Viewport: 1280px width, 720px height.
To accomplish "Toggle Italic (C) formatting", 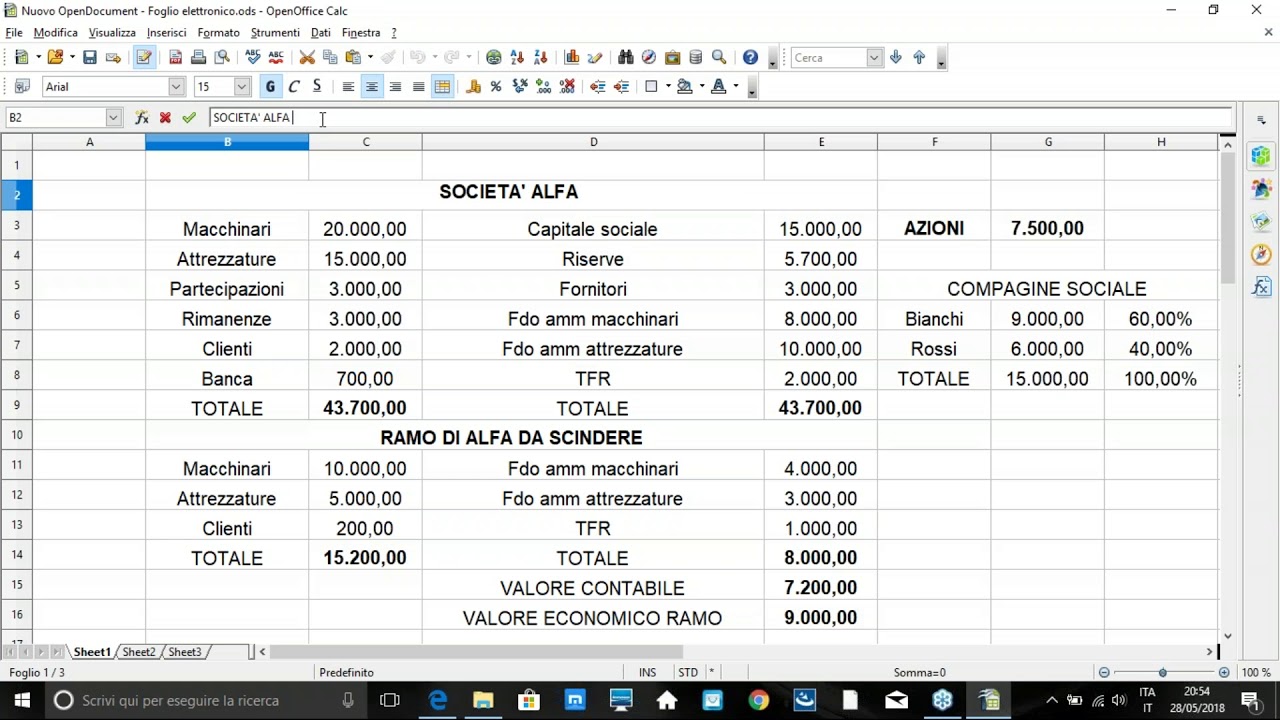I will [x=294, y=87].
